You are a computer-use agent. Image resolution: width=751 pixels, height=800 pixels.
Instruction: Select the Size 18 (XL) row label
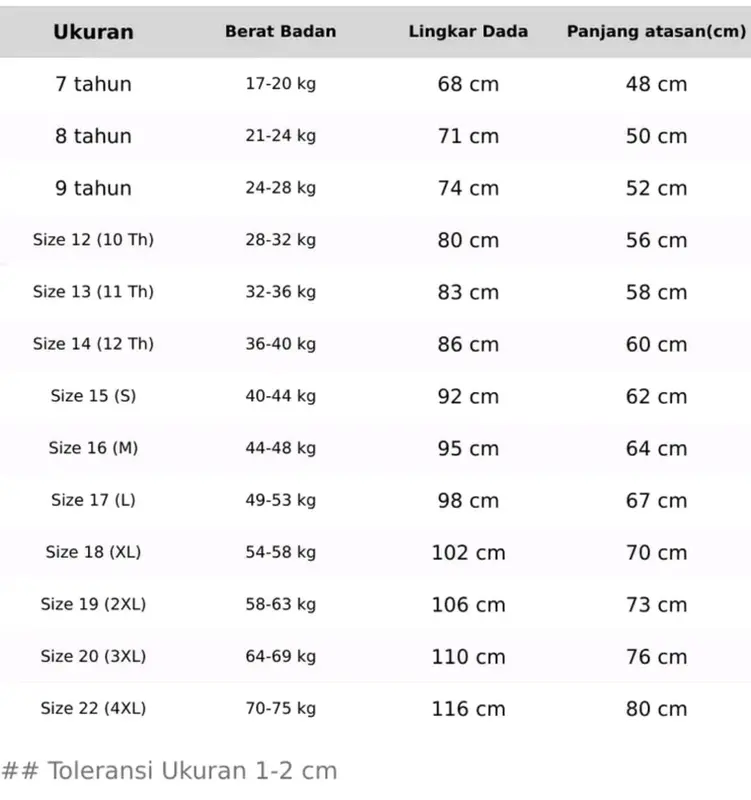coord(93,552)
